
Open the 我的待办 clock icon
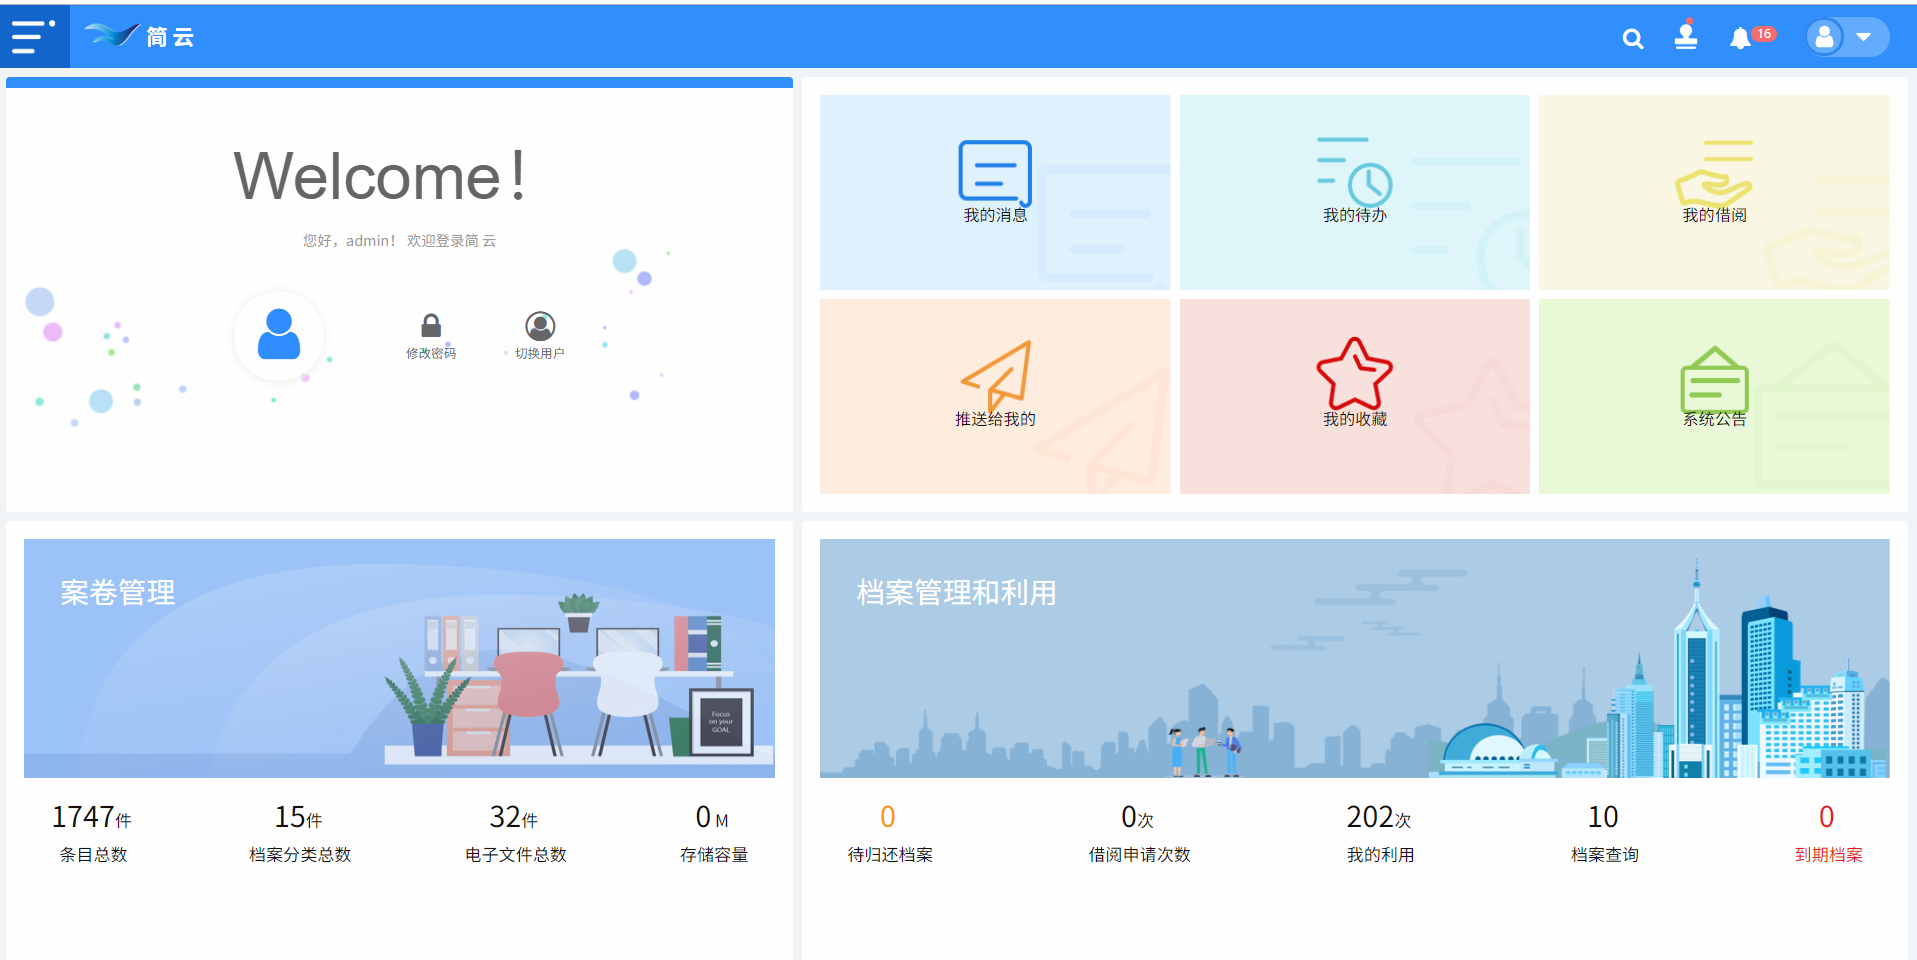[x=1355, y=171]
